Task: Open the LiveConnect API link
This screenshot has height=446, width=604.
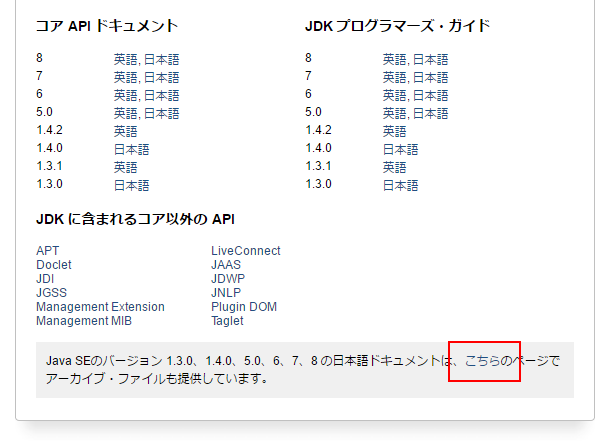Action: tap(246, 251)
